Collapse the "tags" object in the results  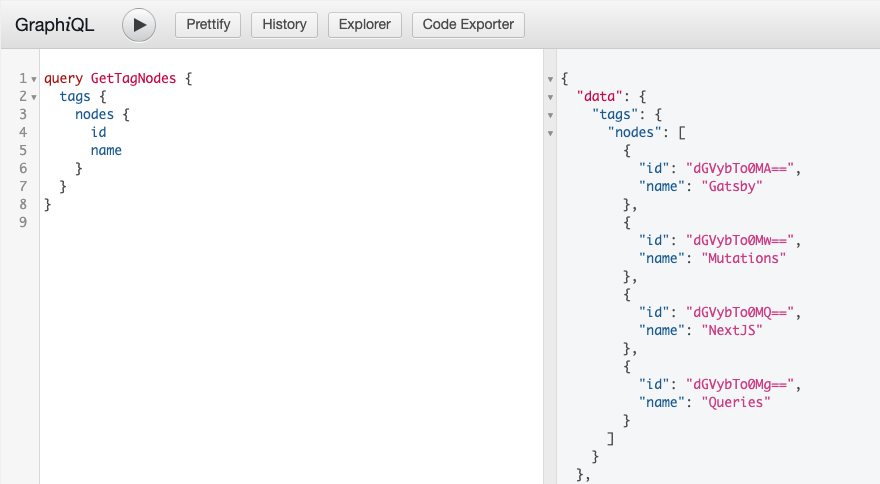pyautogui.click(x=550, y=115)
